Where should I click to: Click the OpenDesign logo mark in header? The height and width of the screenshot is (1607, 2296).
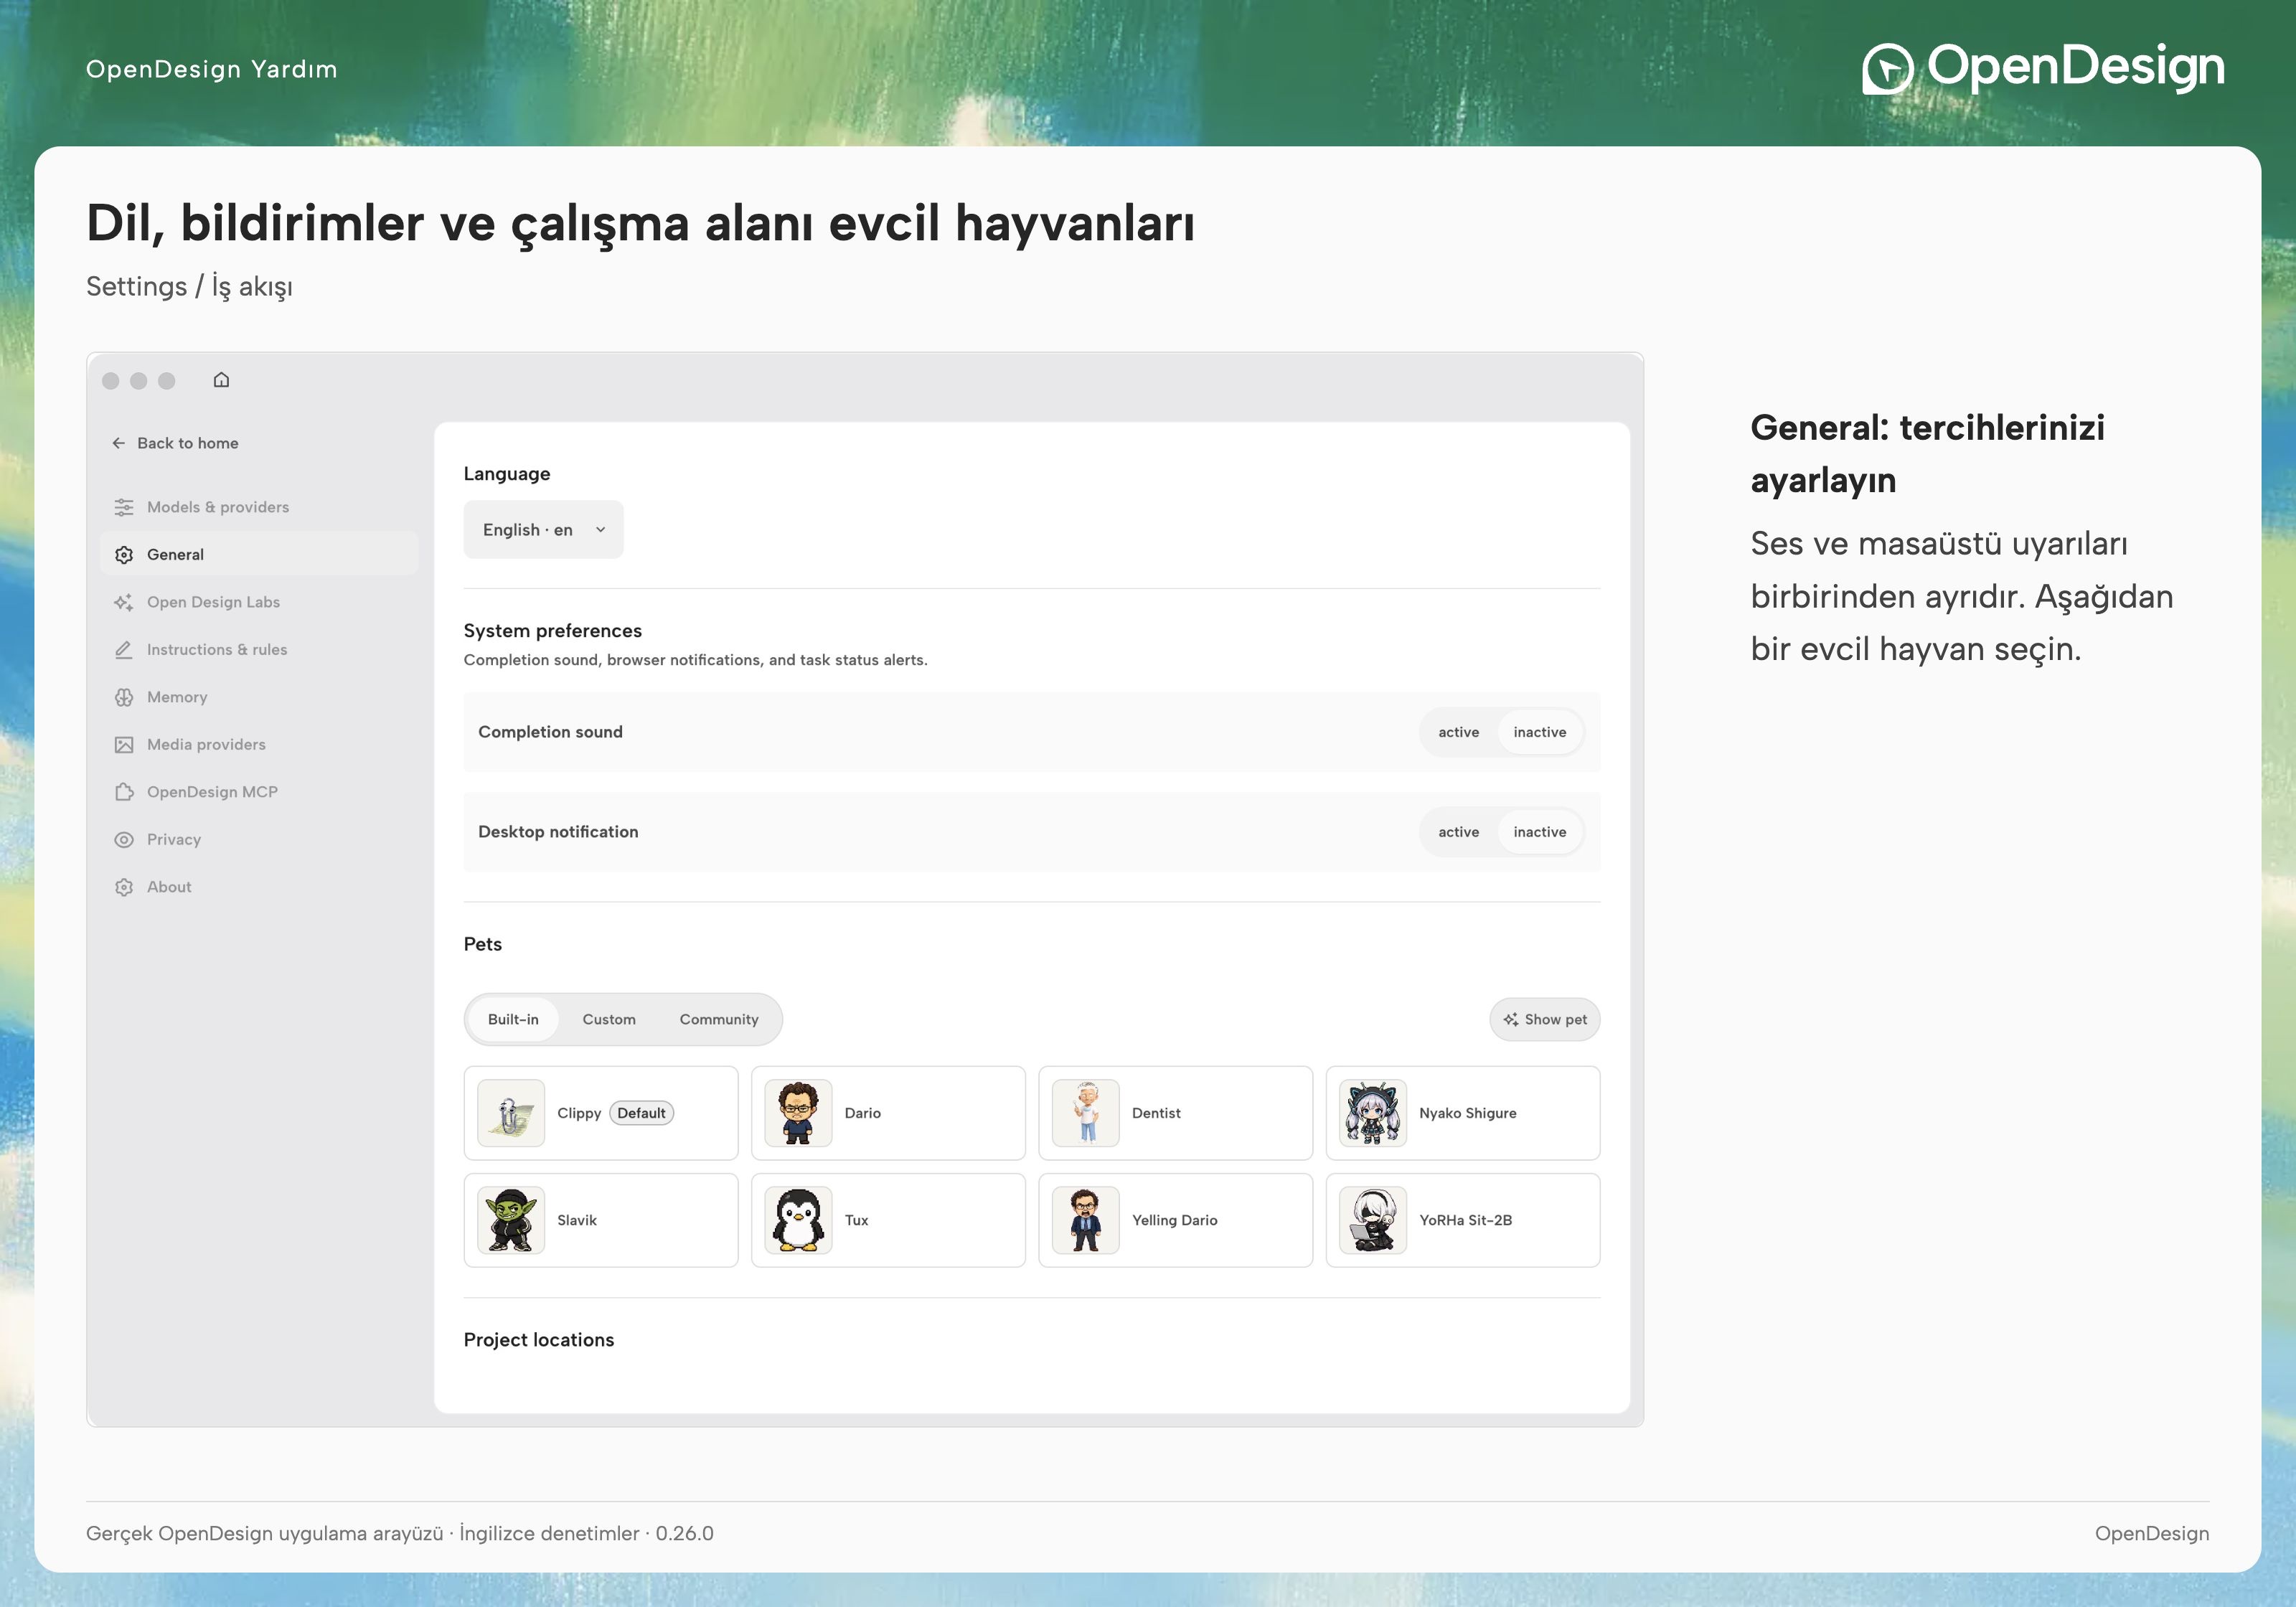(x=1887, y=69)
